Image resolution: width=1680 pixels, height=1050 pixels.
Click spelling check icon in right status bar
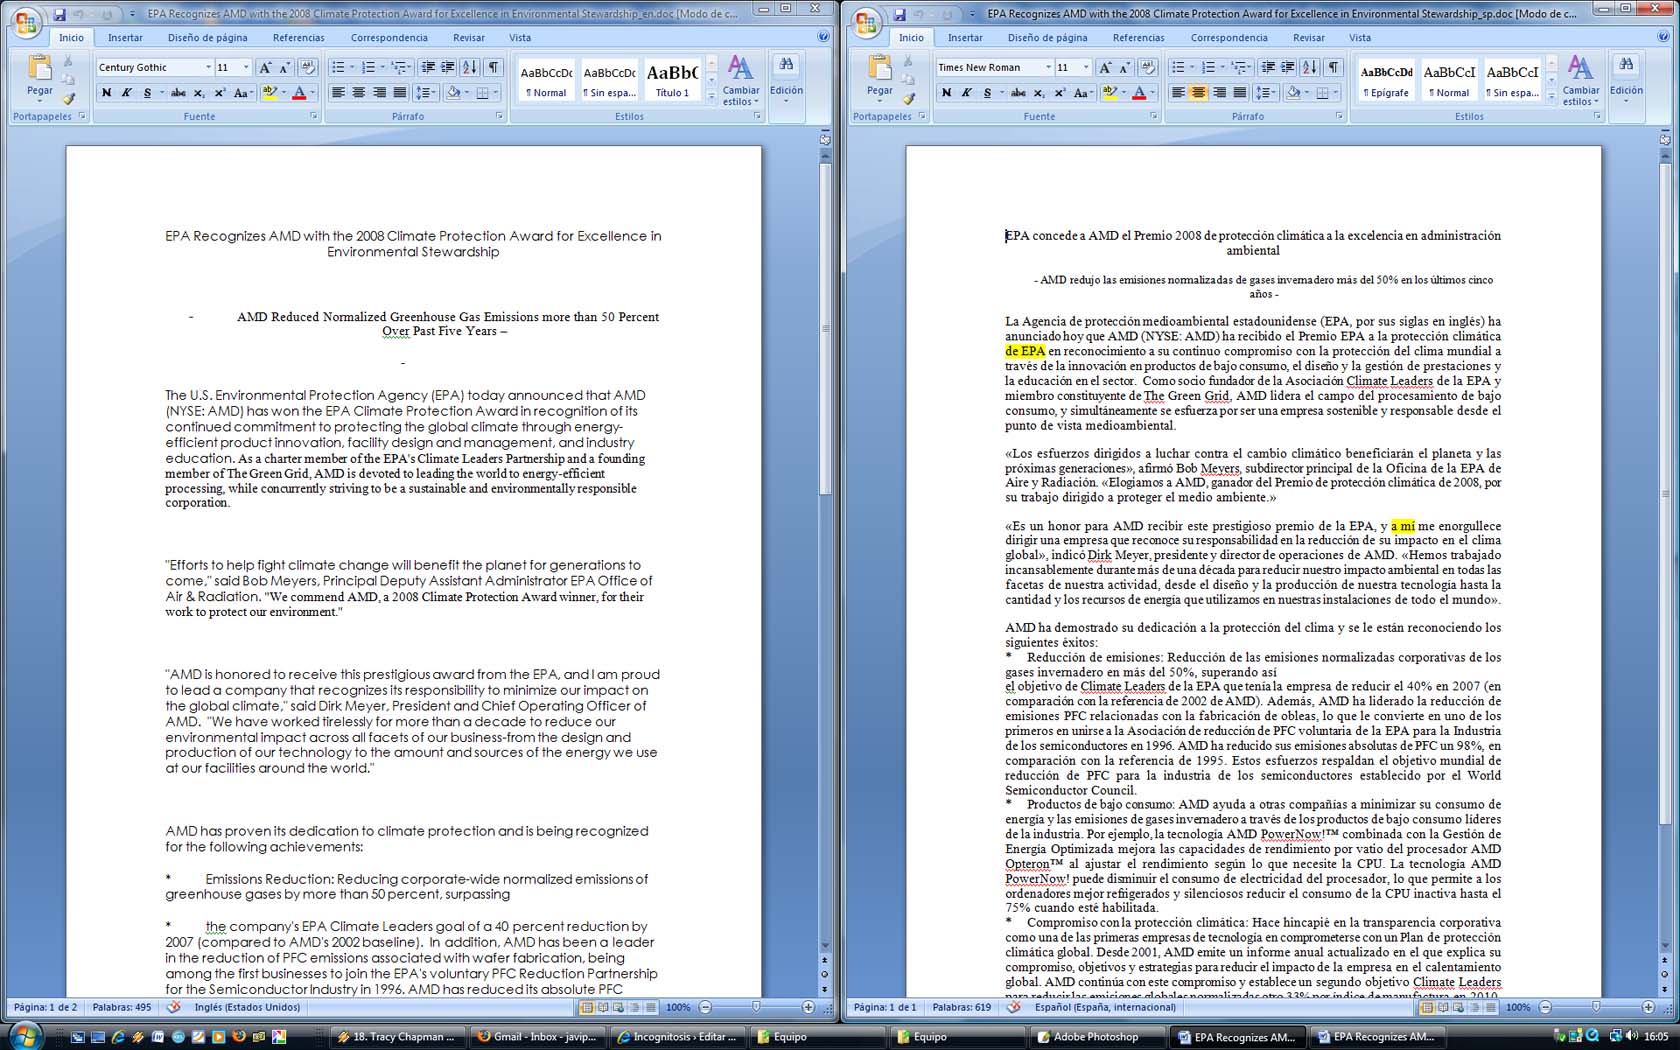coord(1013,1007)
